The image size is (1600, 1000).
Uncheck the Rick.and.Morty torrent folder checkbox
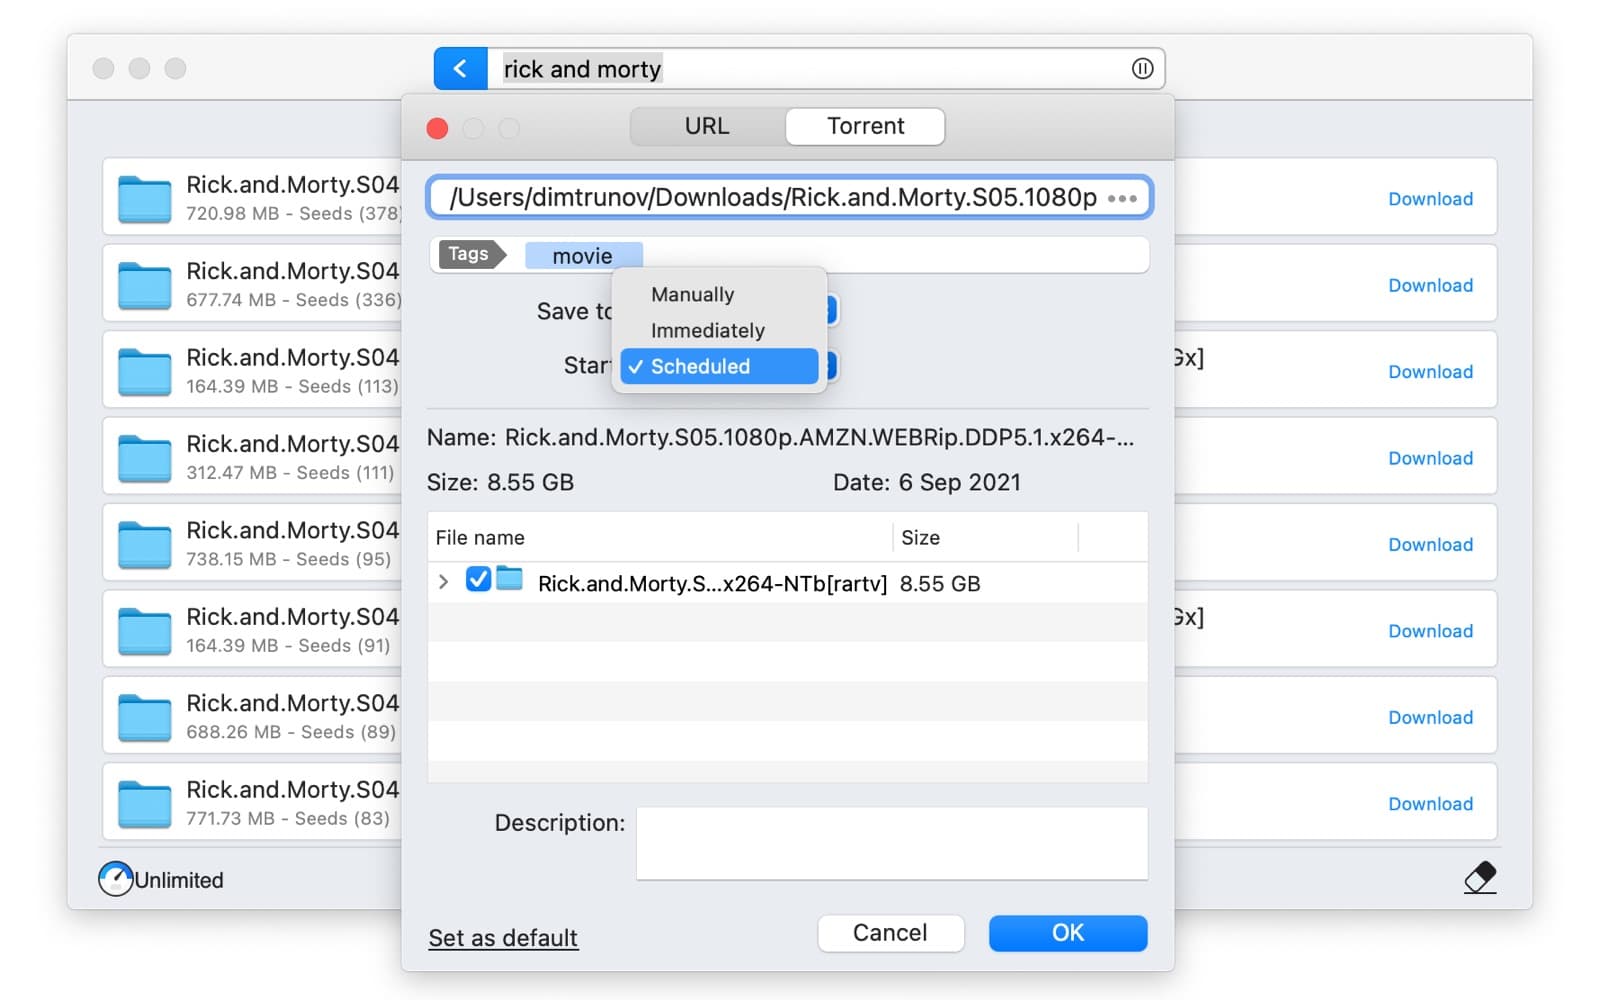click(478, 579)
